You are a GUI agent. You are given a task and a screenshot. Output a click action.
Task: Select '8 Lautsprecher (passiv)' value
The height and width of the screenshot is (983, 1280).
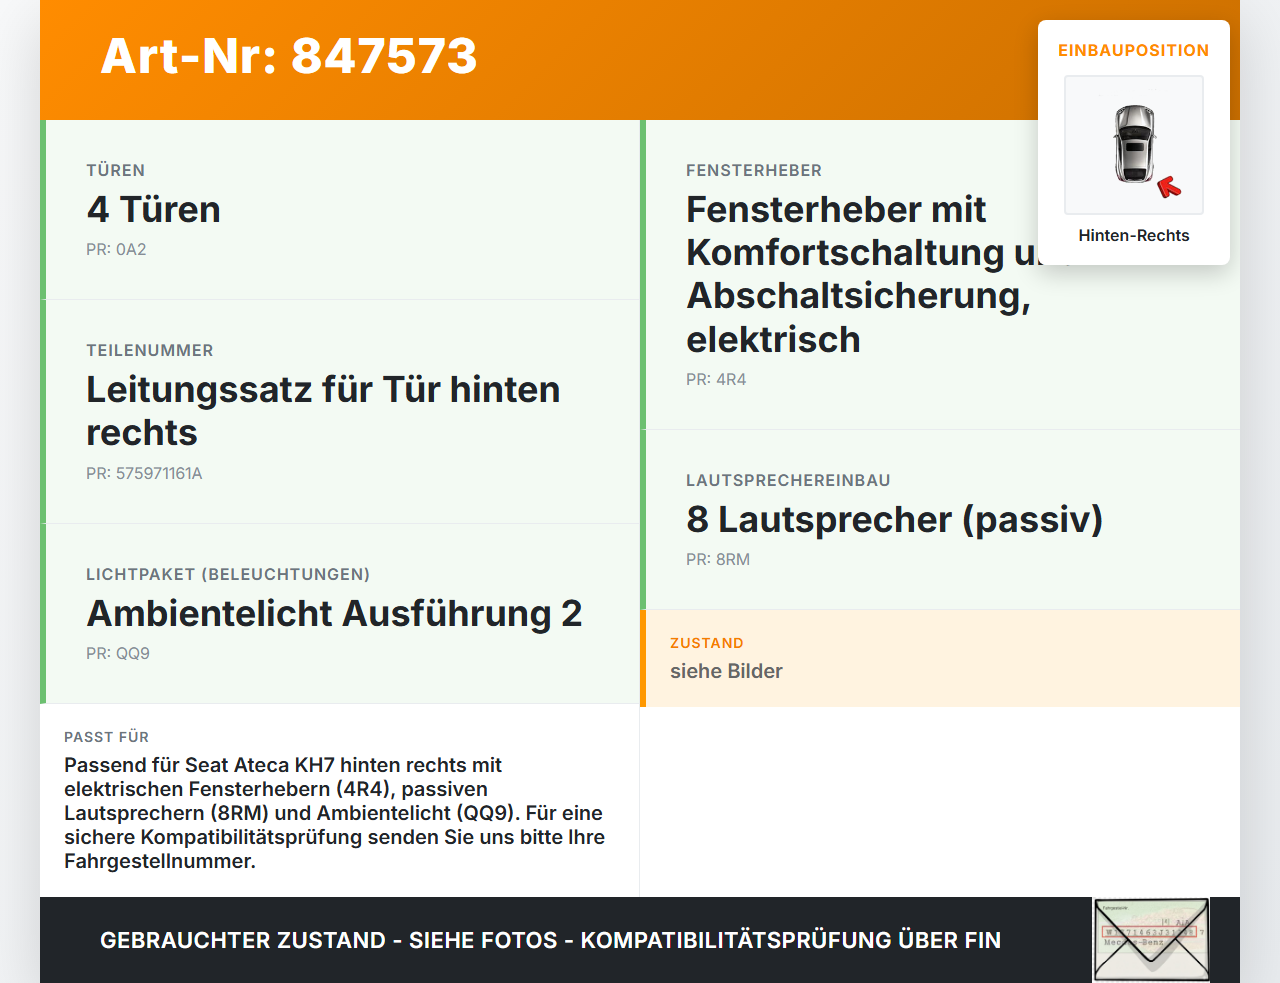(895, 519)
